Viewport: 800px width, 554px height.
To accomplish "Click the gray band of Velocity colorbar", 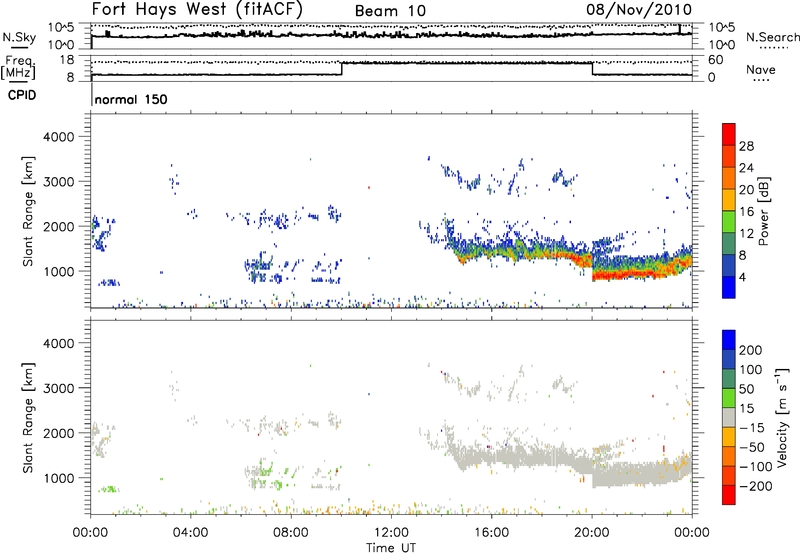I will pos(729,418).
